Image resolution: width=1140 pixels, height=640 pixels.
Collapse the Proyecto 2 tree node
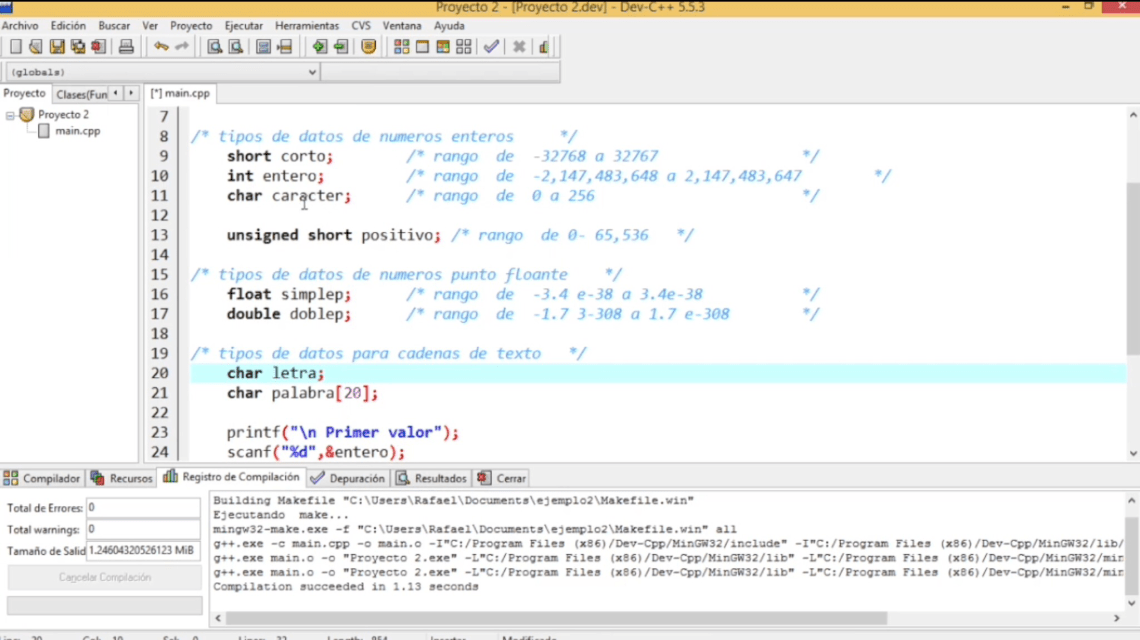click(x=10, y=115)
